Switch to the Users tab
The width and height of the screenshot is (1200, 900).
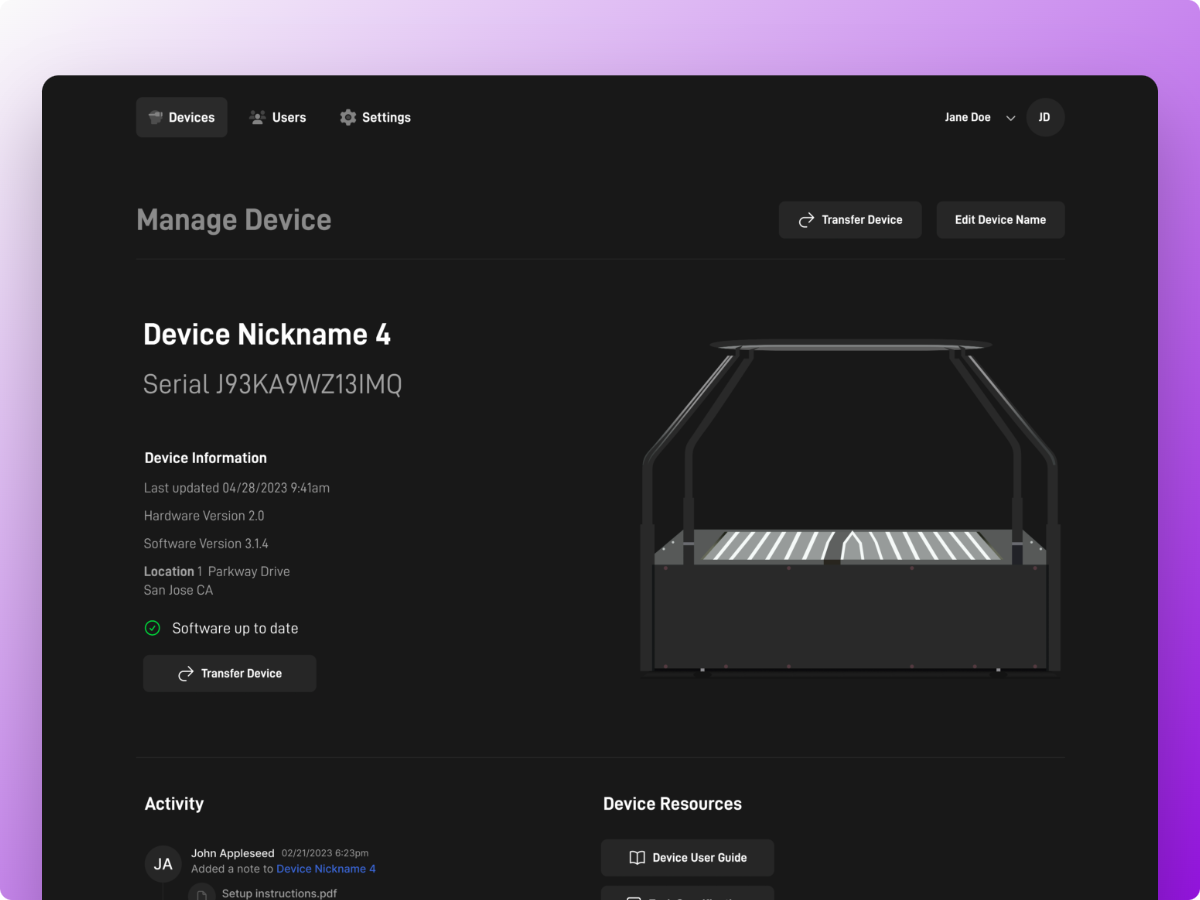[x=278, y=117]
